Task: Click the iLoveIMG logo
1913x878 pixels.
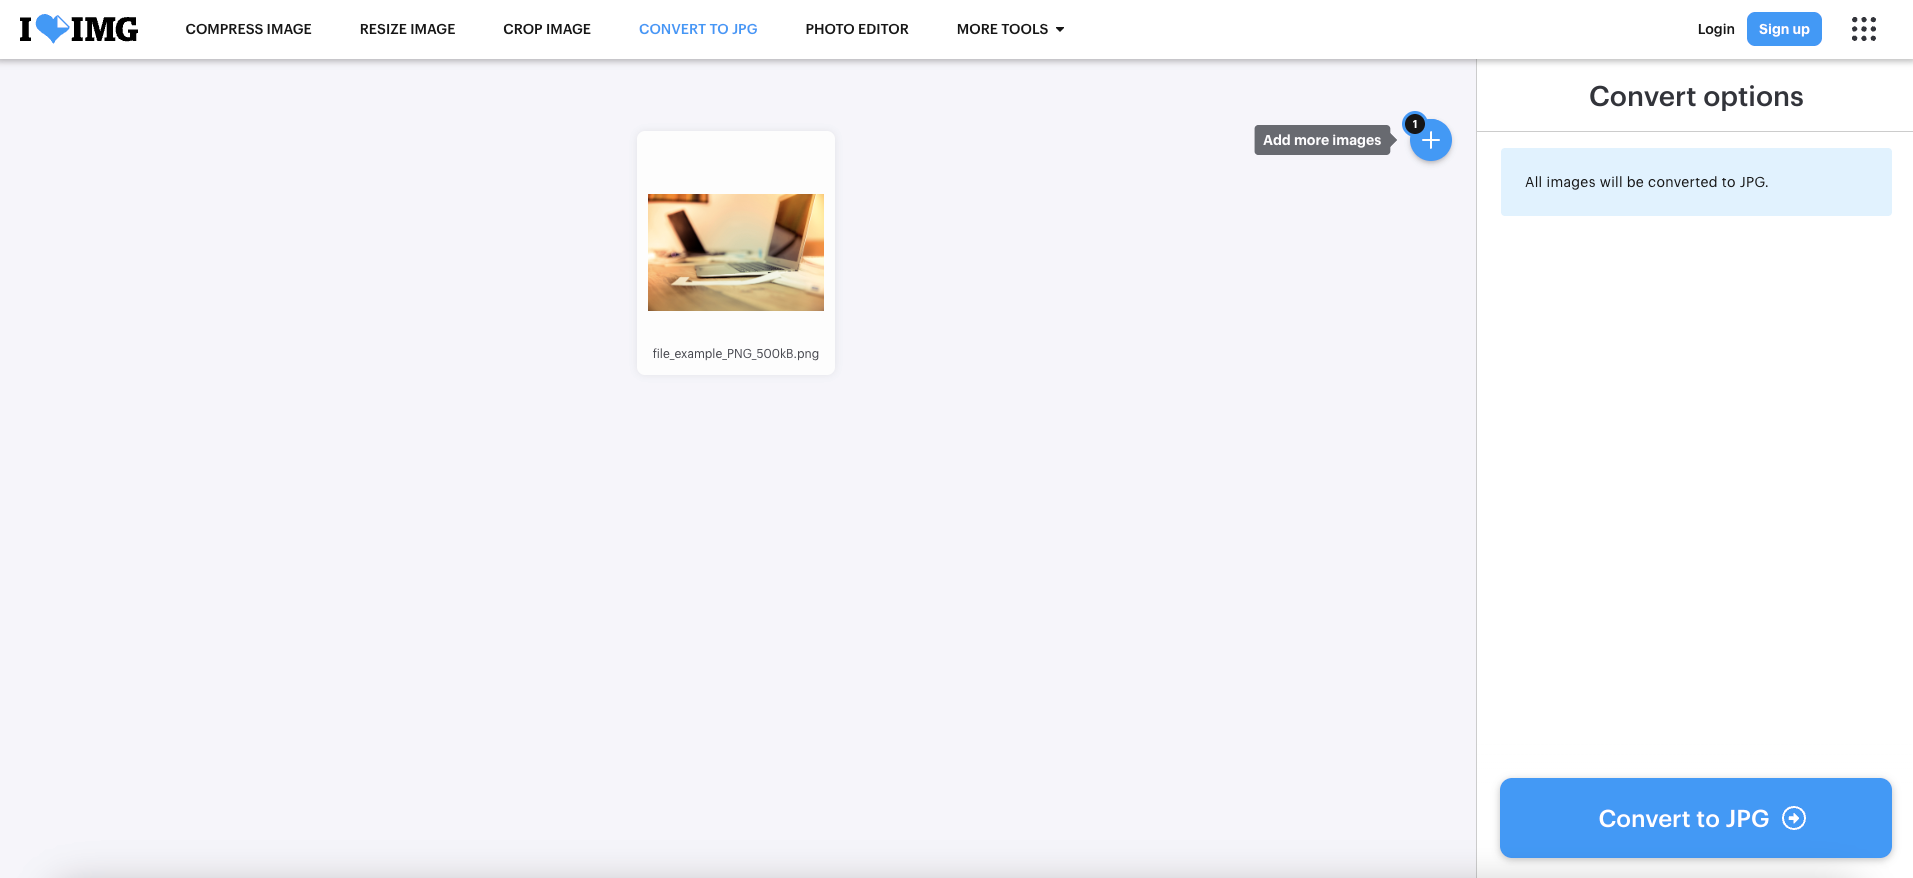Action: coord(79,29)
